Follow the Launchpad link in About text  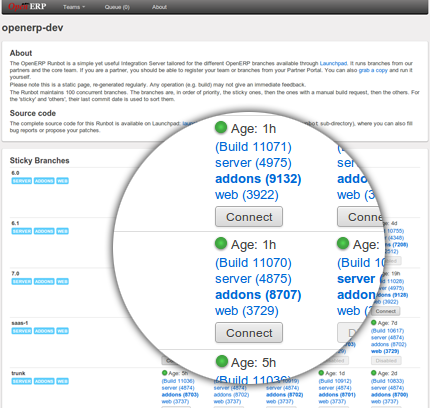pyautogui.click(x=333, y=63)
